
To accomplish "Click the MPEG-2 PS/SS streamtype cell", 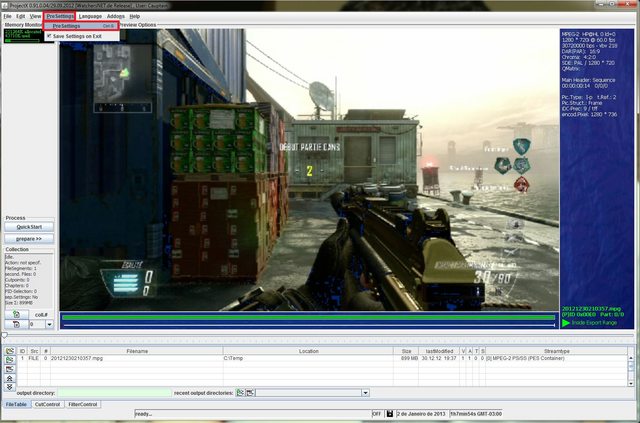I will tap(556, 358).
